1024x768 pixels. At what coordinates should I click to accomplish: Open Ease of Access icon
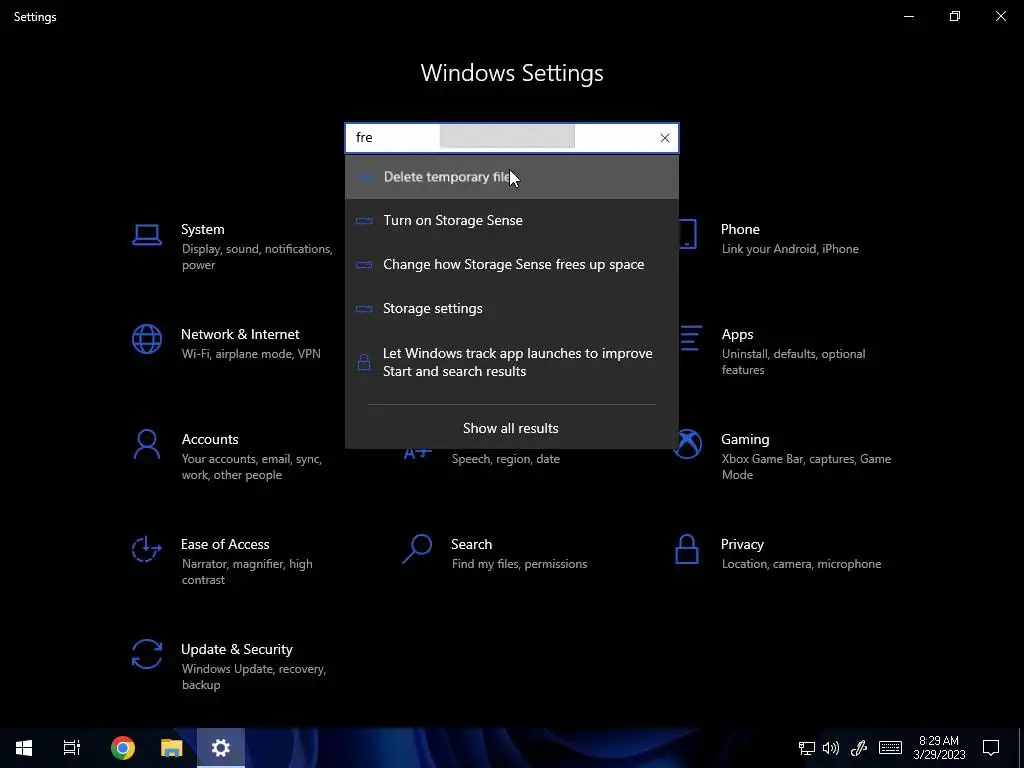coord(146,549)
